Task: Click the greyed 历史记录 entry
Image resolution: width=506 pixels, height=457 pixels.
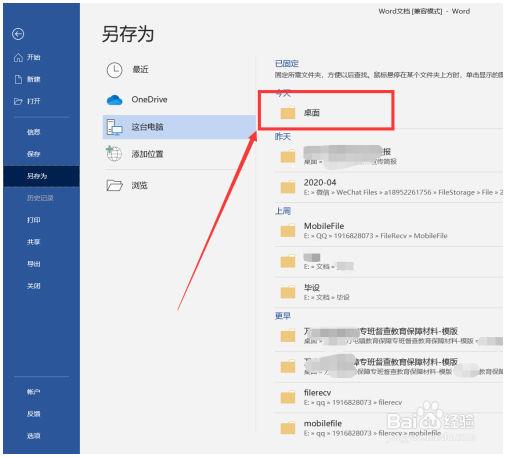Action: pos(40,198)
